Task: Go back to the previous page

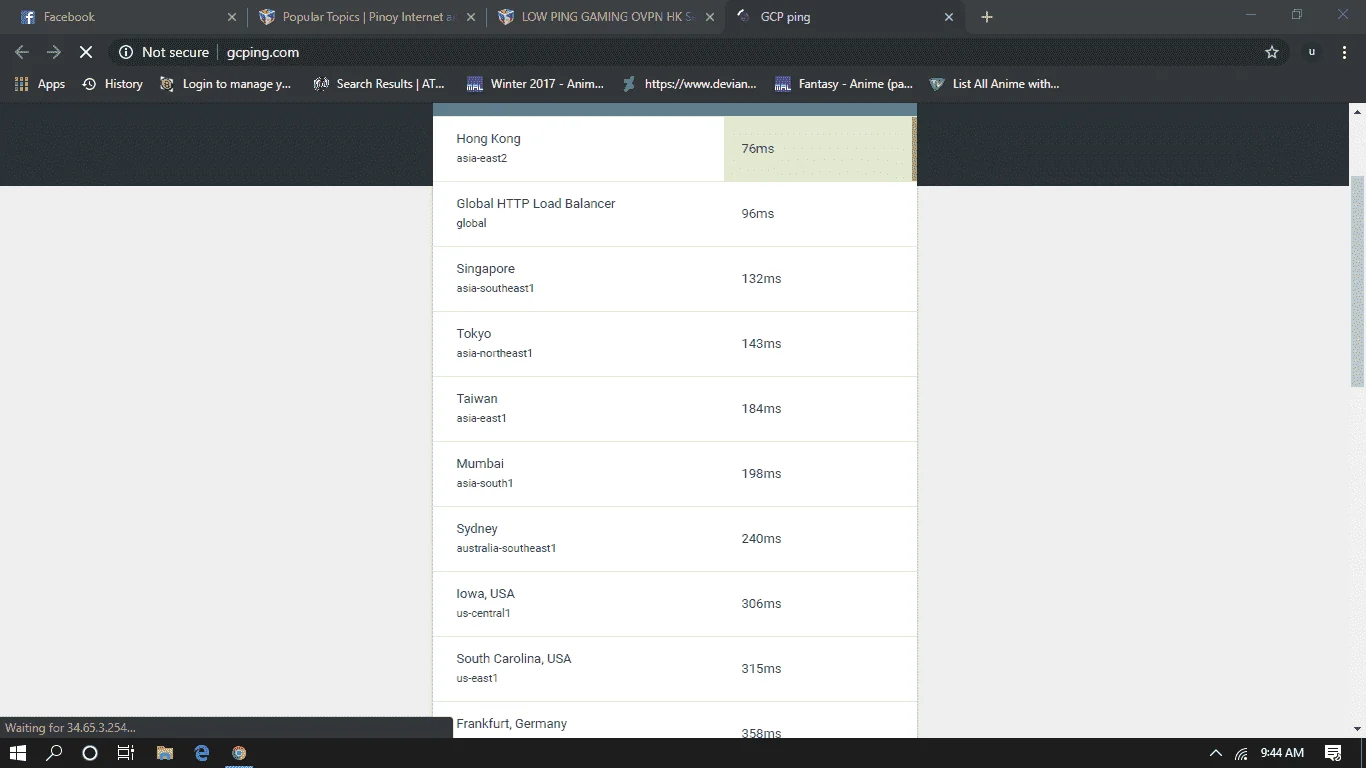Action: tap(22, 52)
